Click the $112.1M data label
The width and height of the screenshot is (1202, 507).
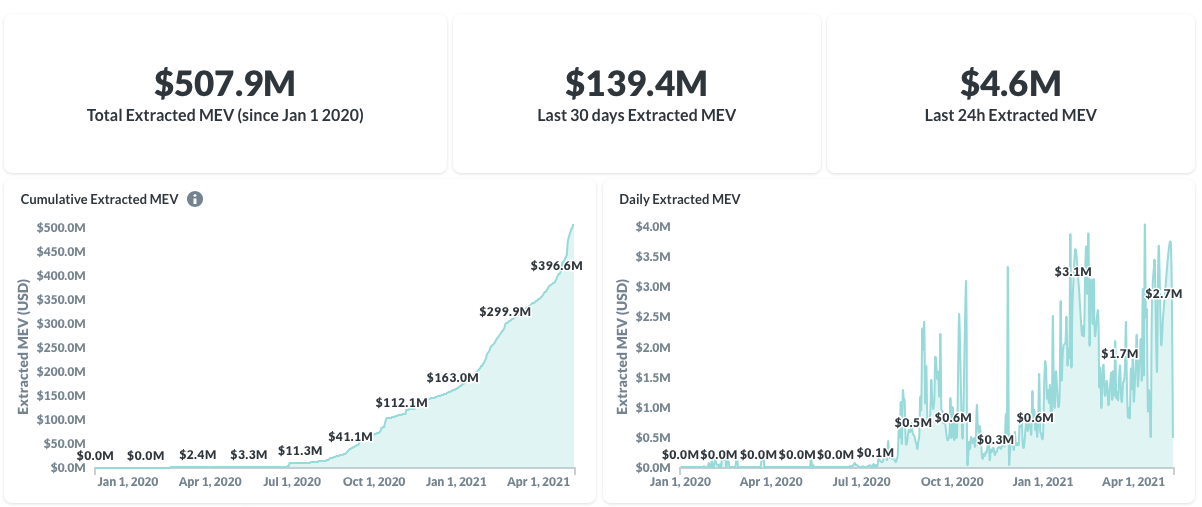pyautogui.click(x=402, y=402)
